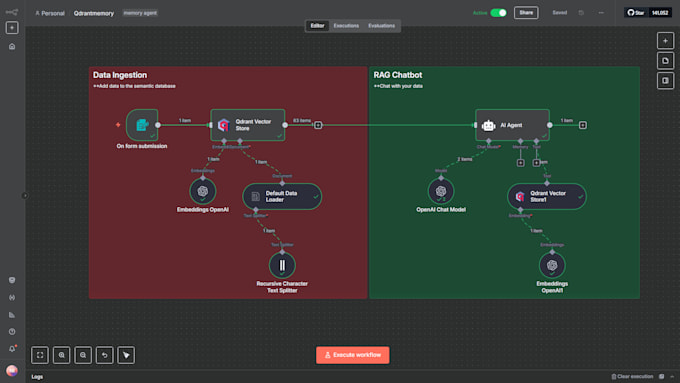Screen dimensions: 680x383
Task: Open the workflow history icon
Action: pos(581,13)
